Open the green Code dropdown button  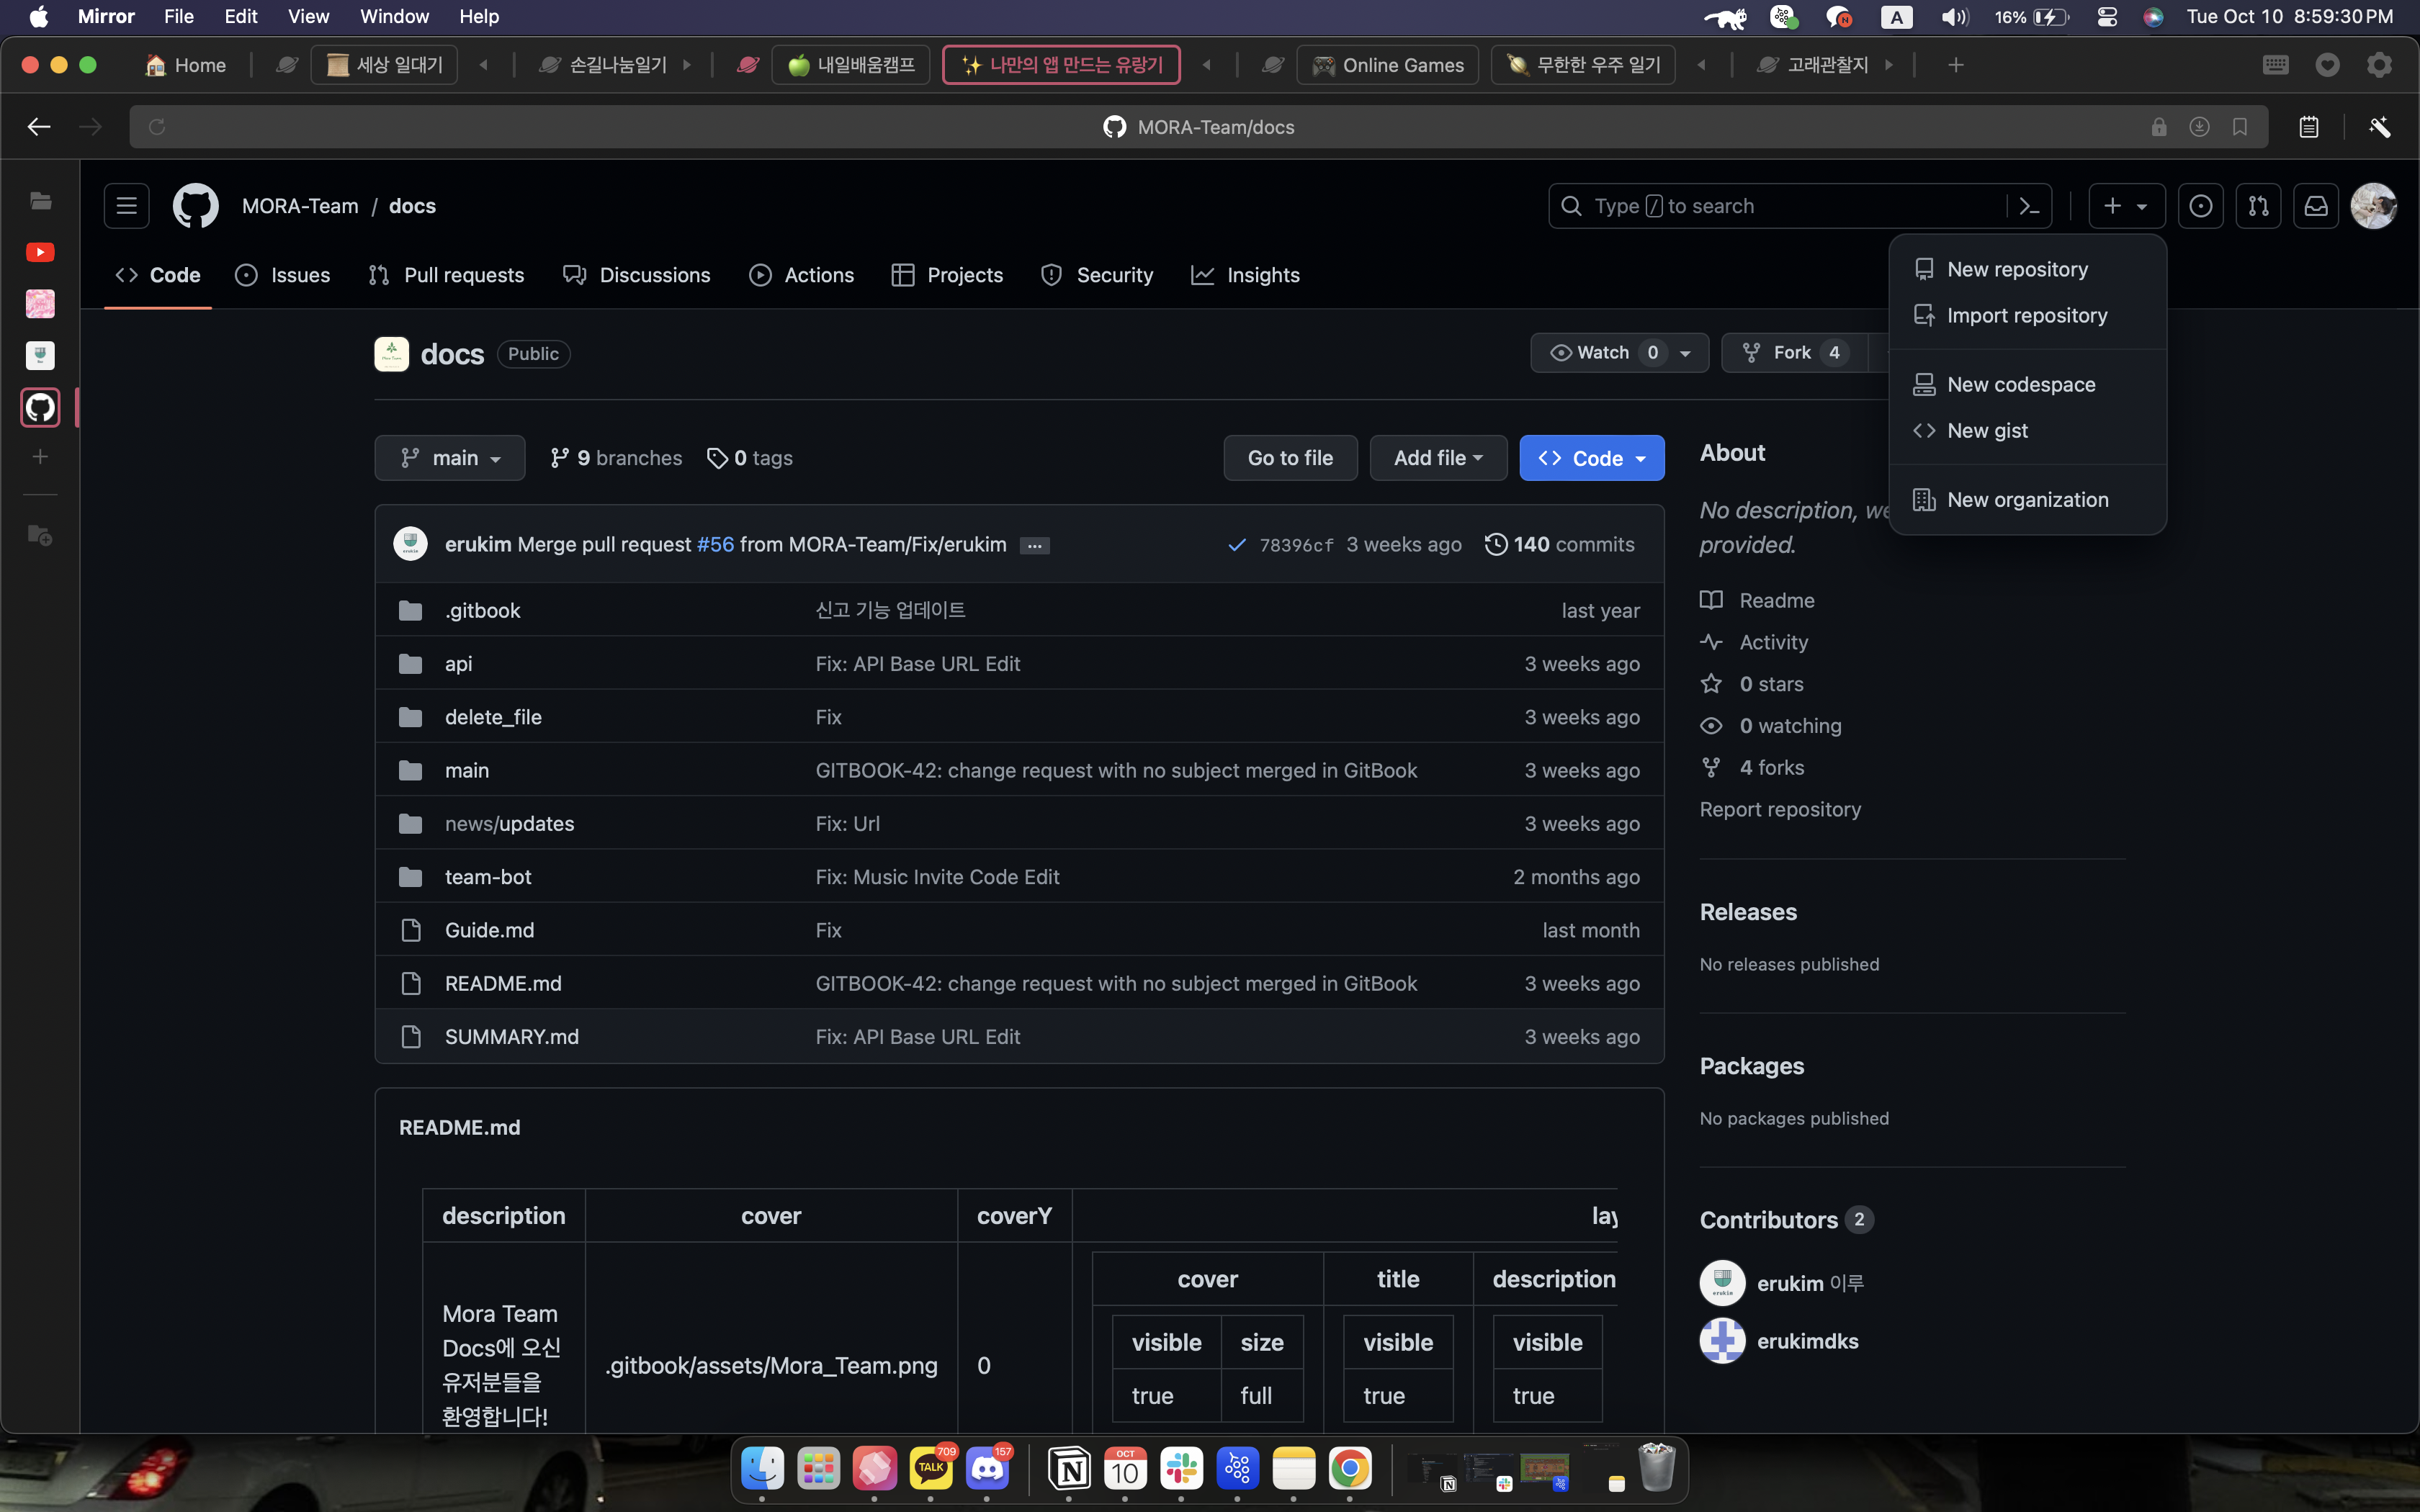1592,458
